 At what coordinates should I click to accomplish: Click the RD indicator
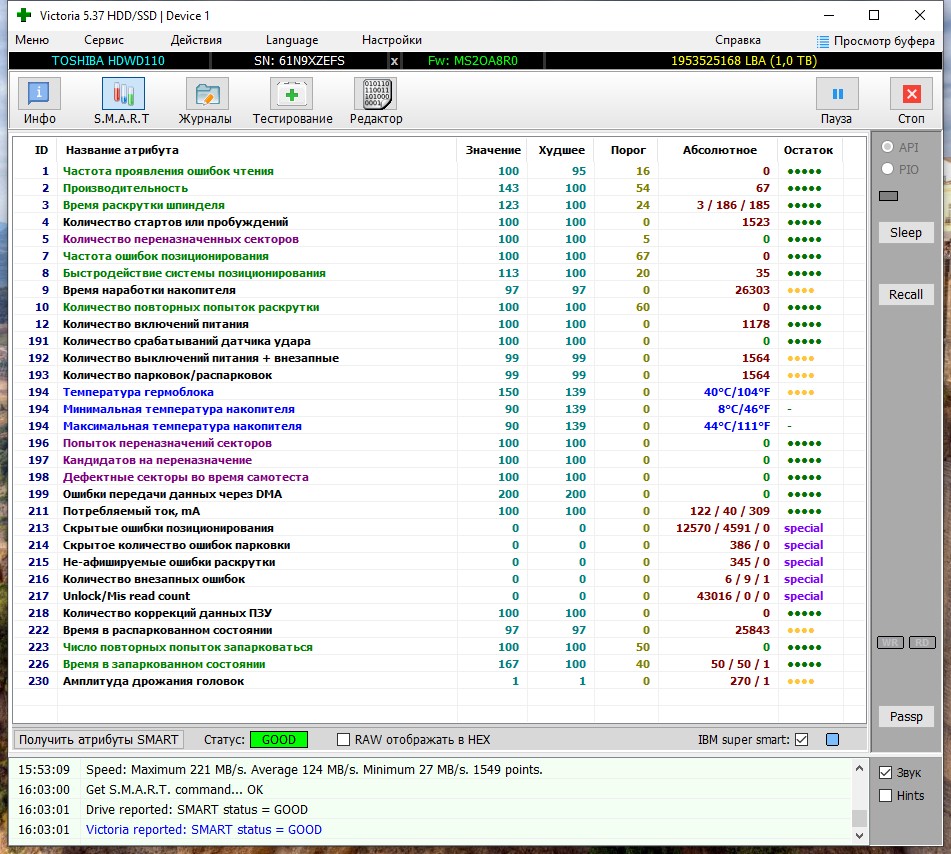pos(922,642)
